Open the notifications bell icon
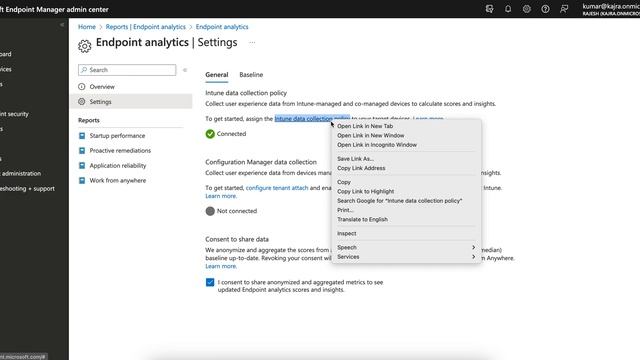The height and width of the screenshot is (360, 640). 508,9
